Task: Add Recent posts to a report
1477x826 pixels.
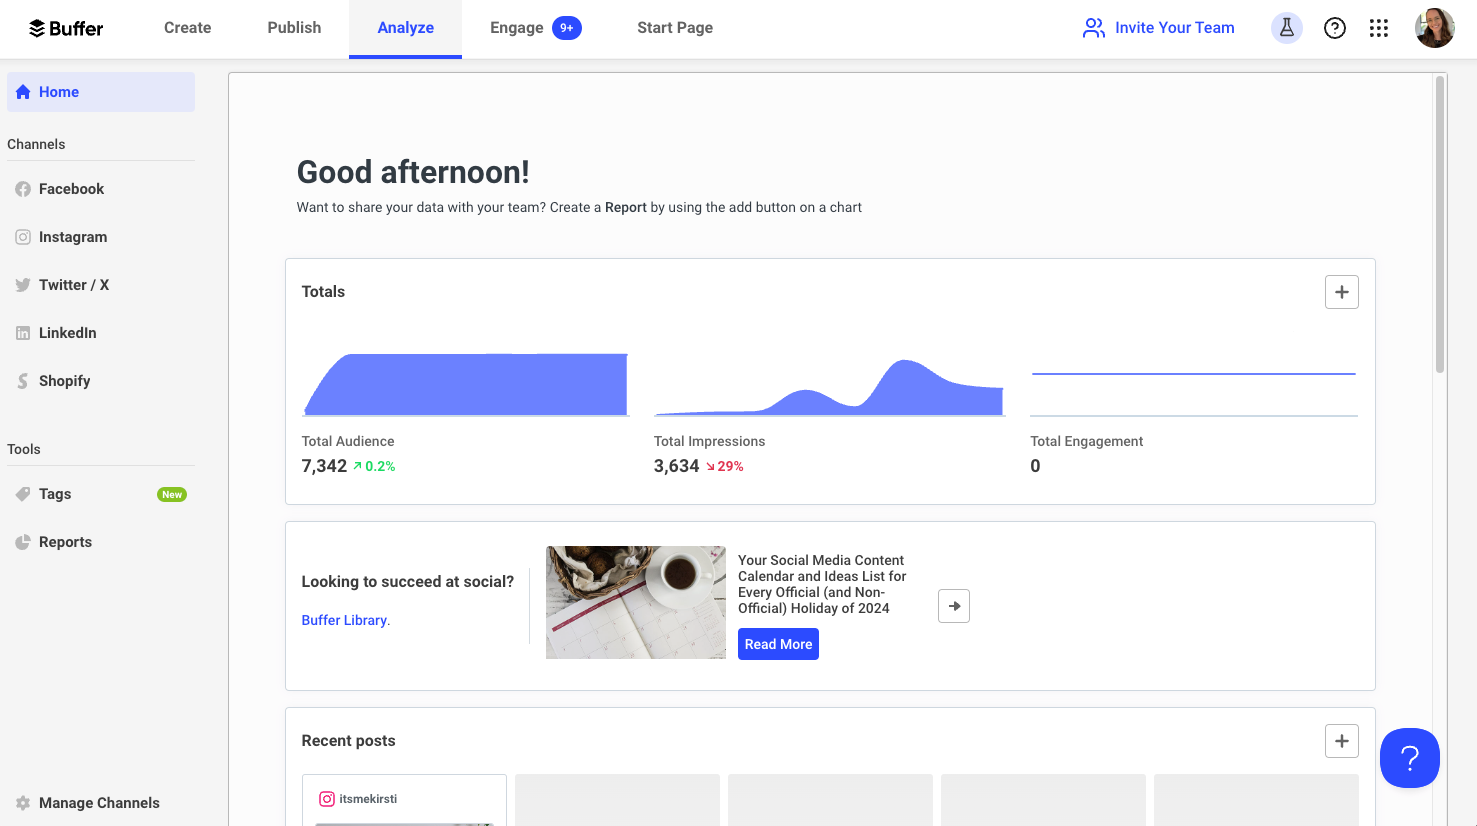Action: [1341, 740]
